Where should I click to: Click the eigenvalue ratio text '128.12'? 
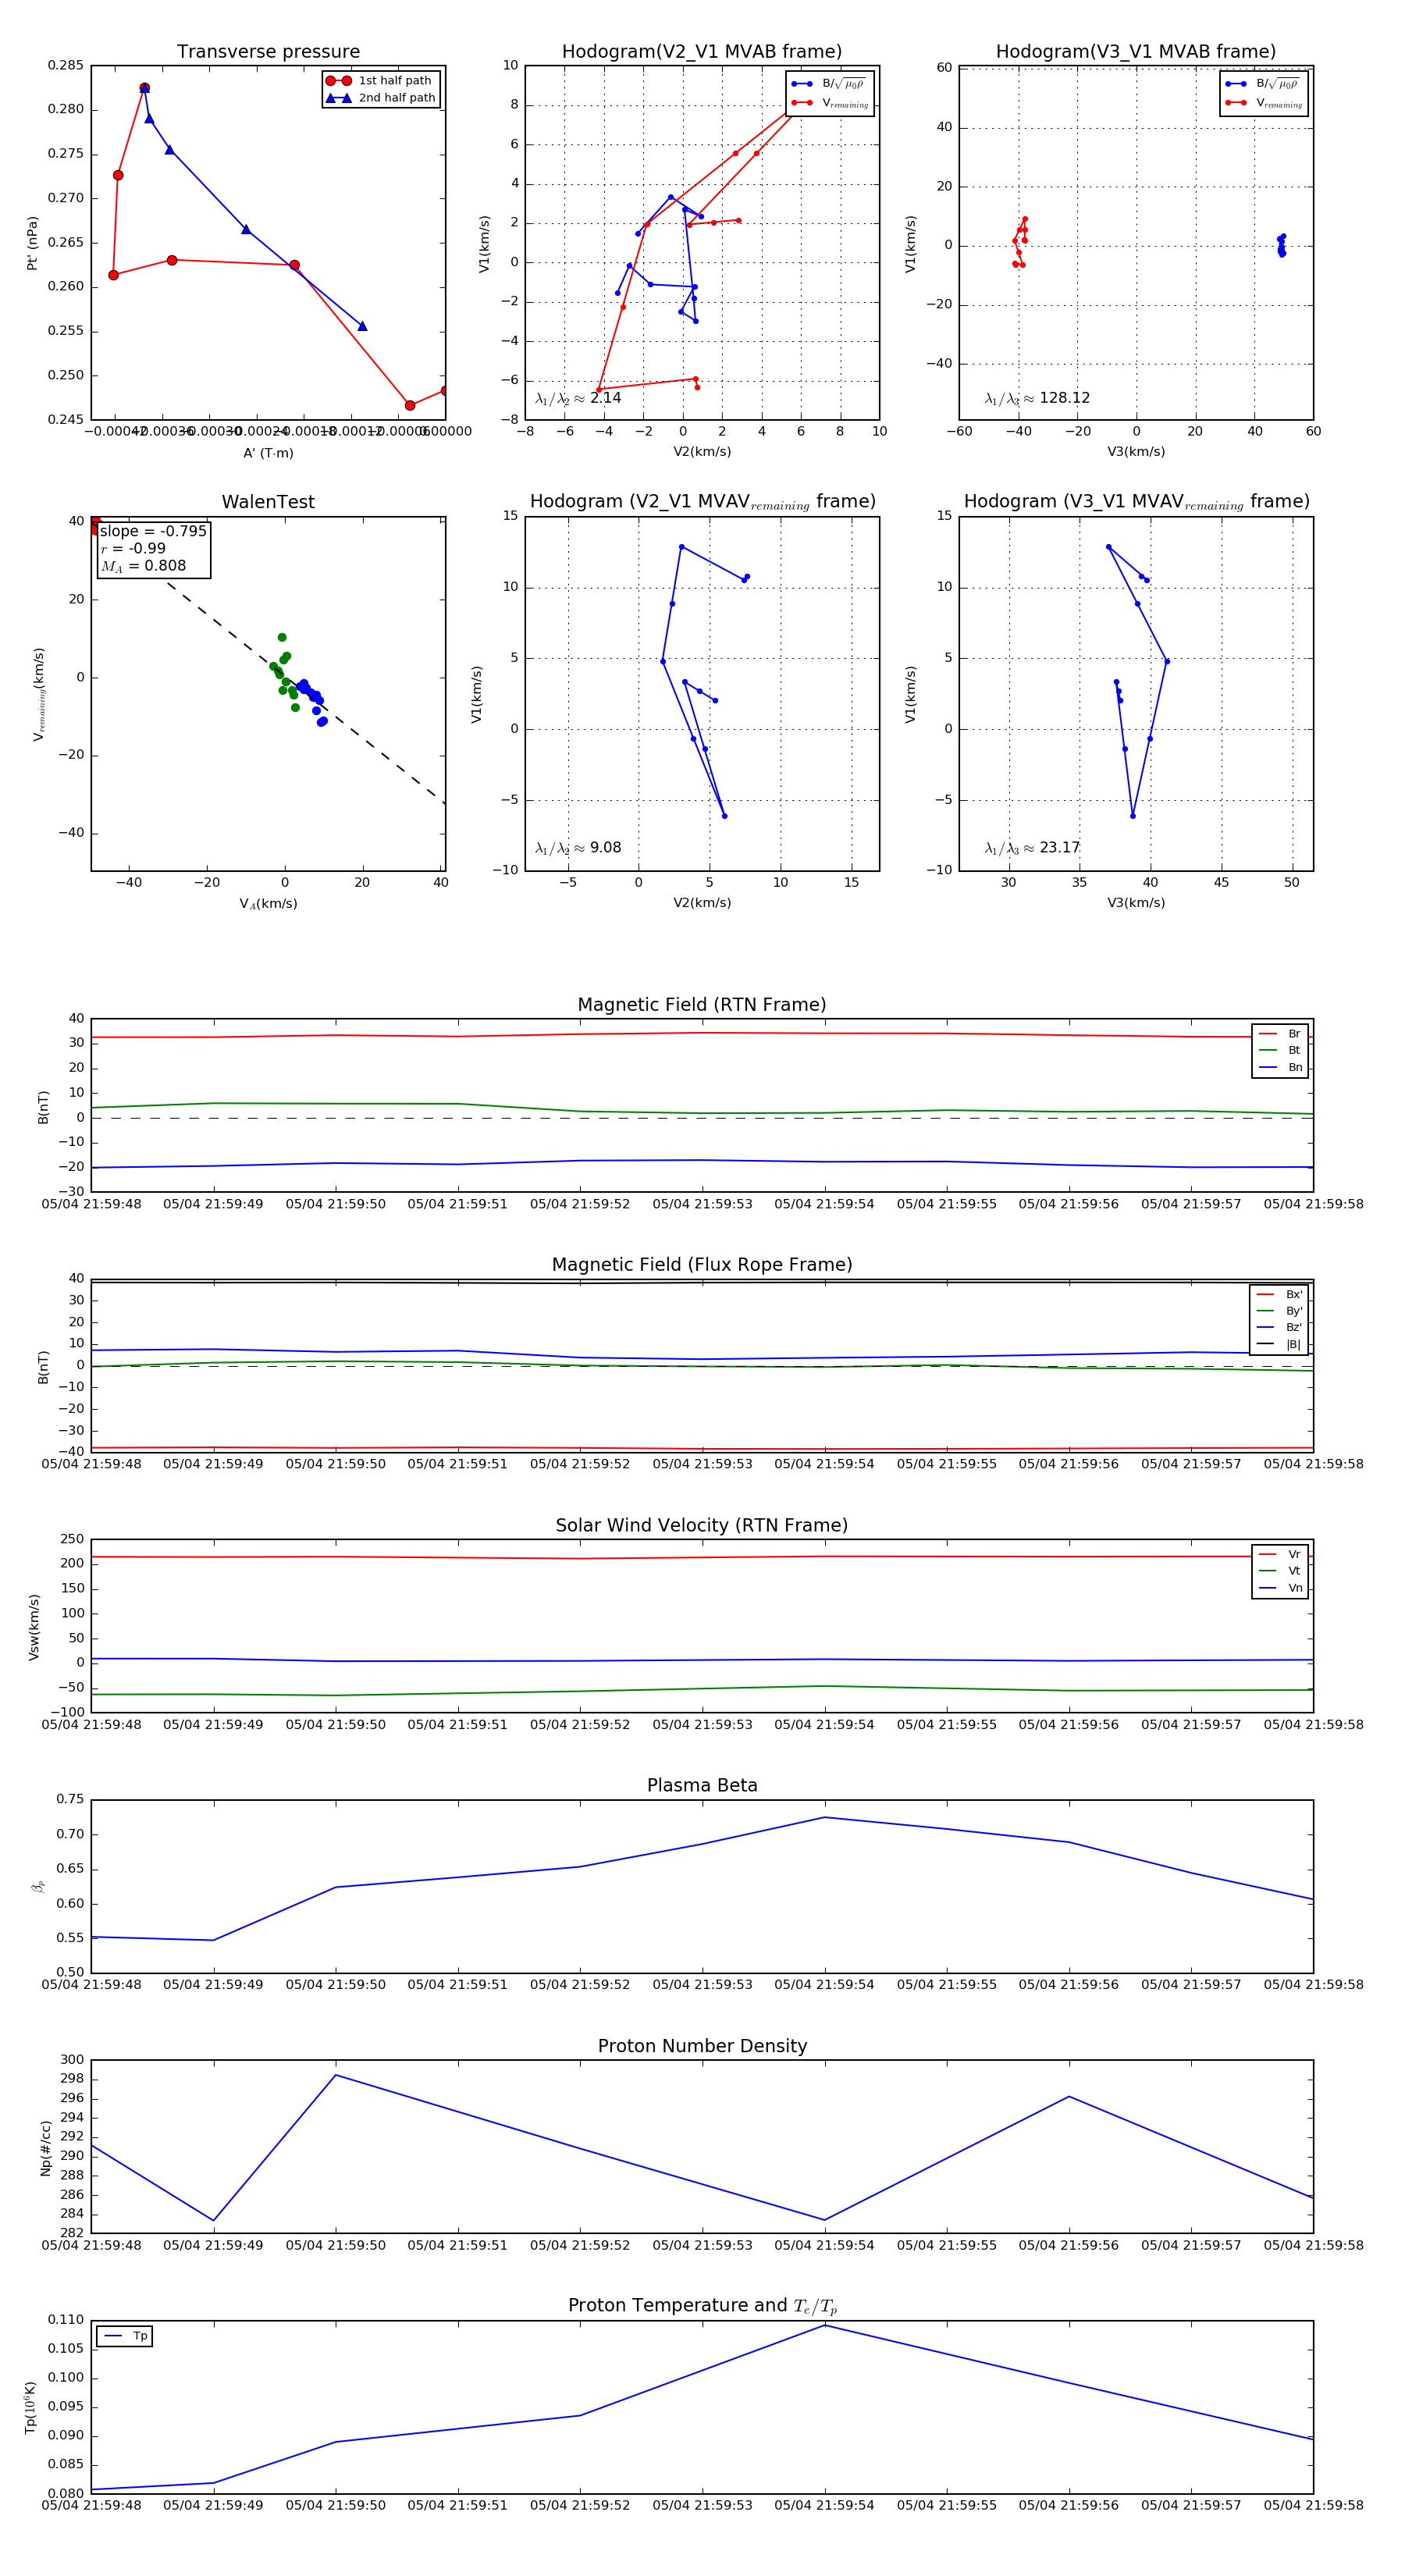click(1065, 398)
